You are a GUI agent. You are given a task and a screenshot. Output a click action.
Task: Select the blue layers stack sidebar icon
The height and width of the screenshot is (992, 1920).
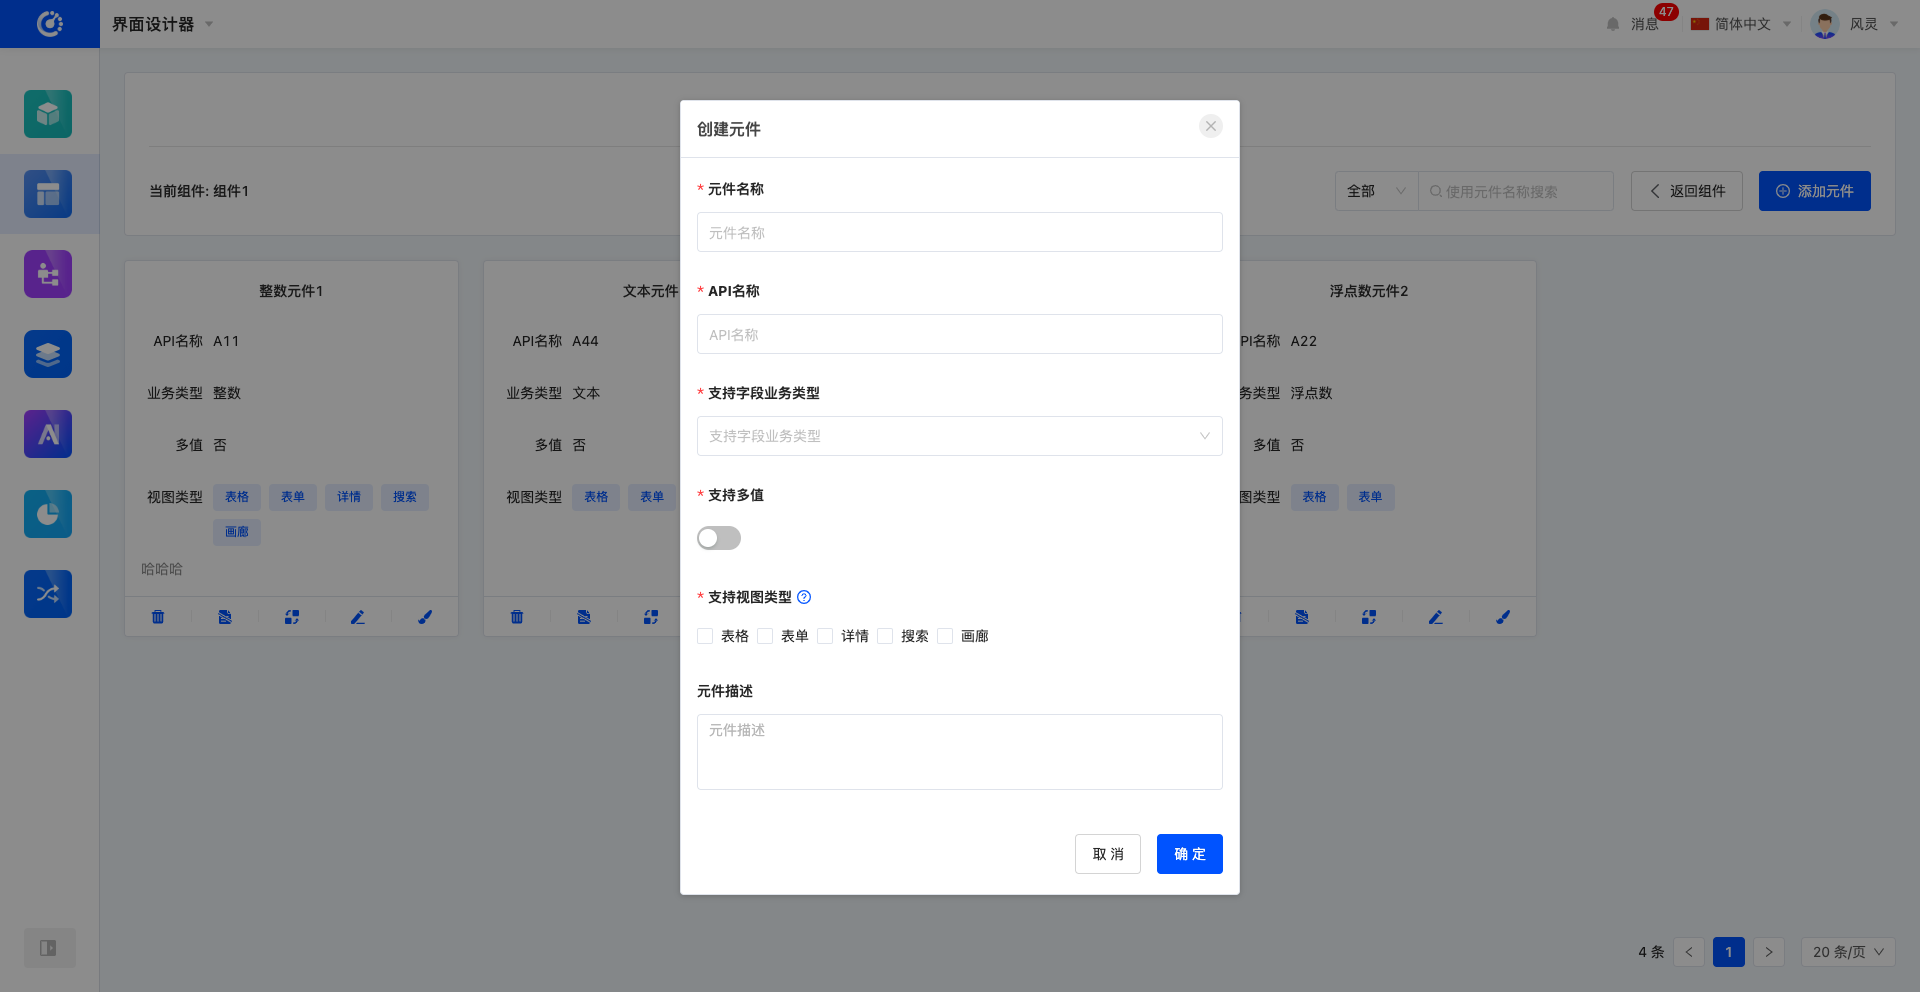coord(48,354)
